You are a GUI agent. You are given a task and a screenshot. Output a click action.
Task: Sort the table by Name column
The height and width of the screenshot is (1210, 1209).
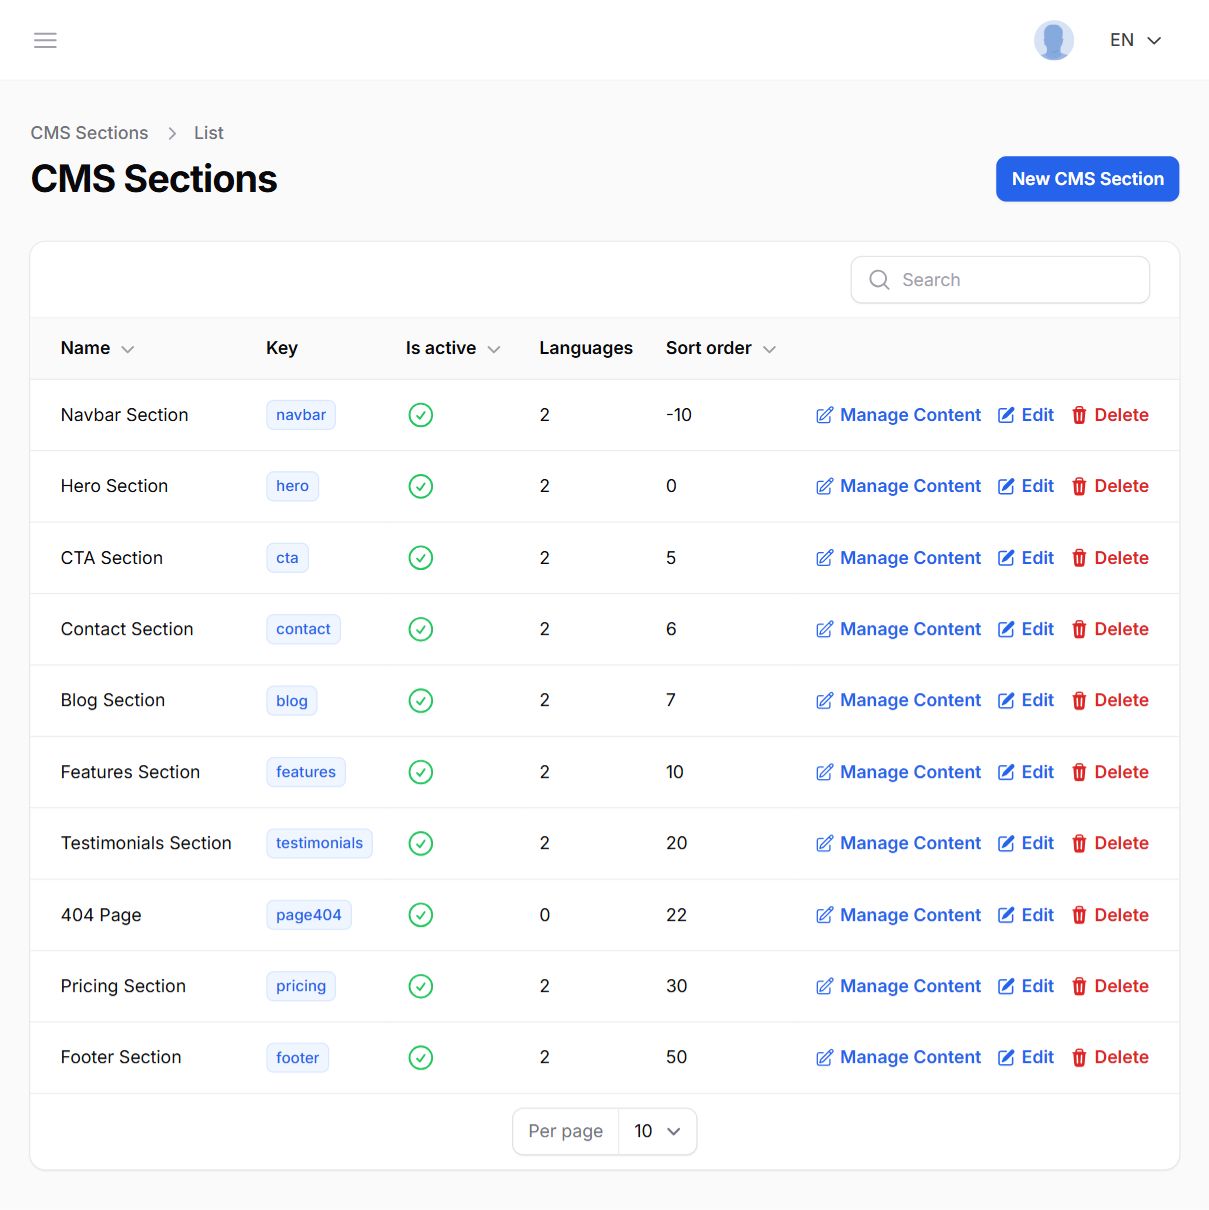97,348
